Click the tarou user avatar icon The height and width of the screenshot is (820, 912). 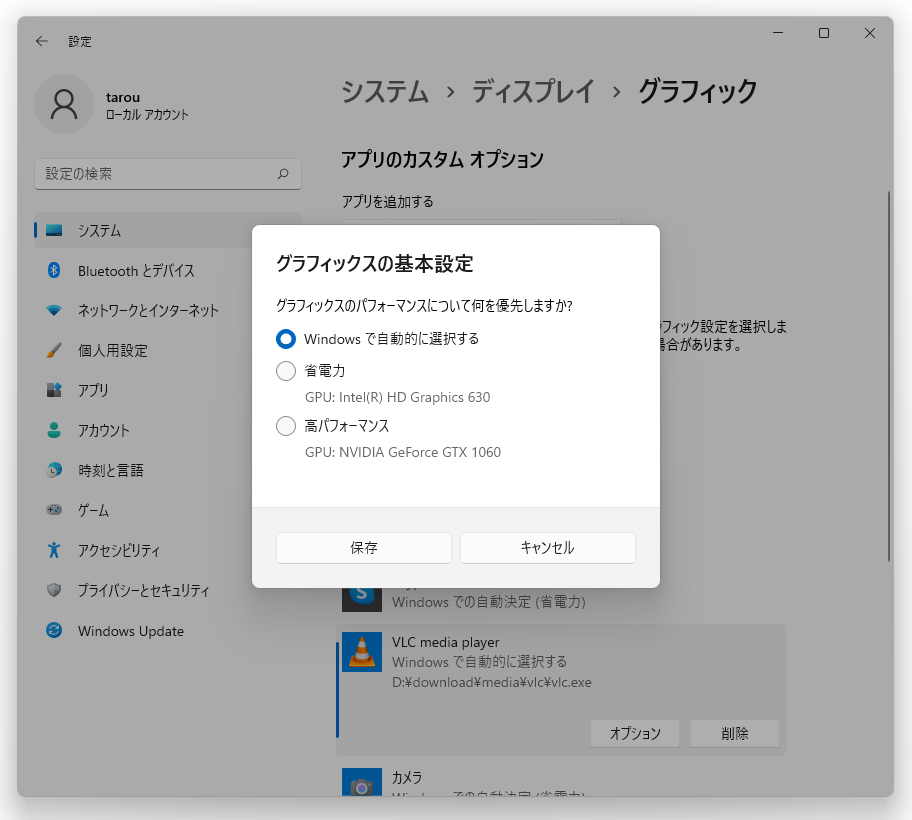64,104
